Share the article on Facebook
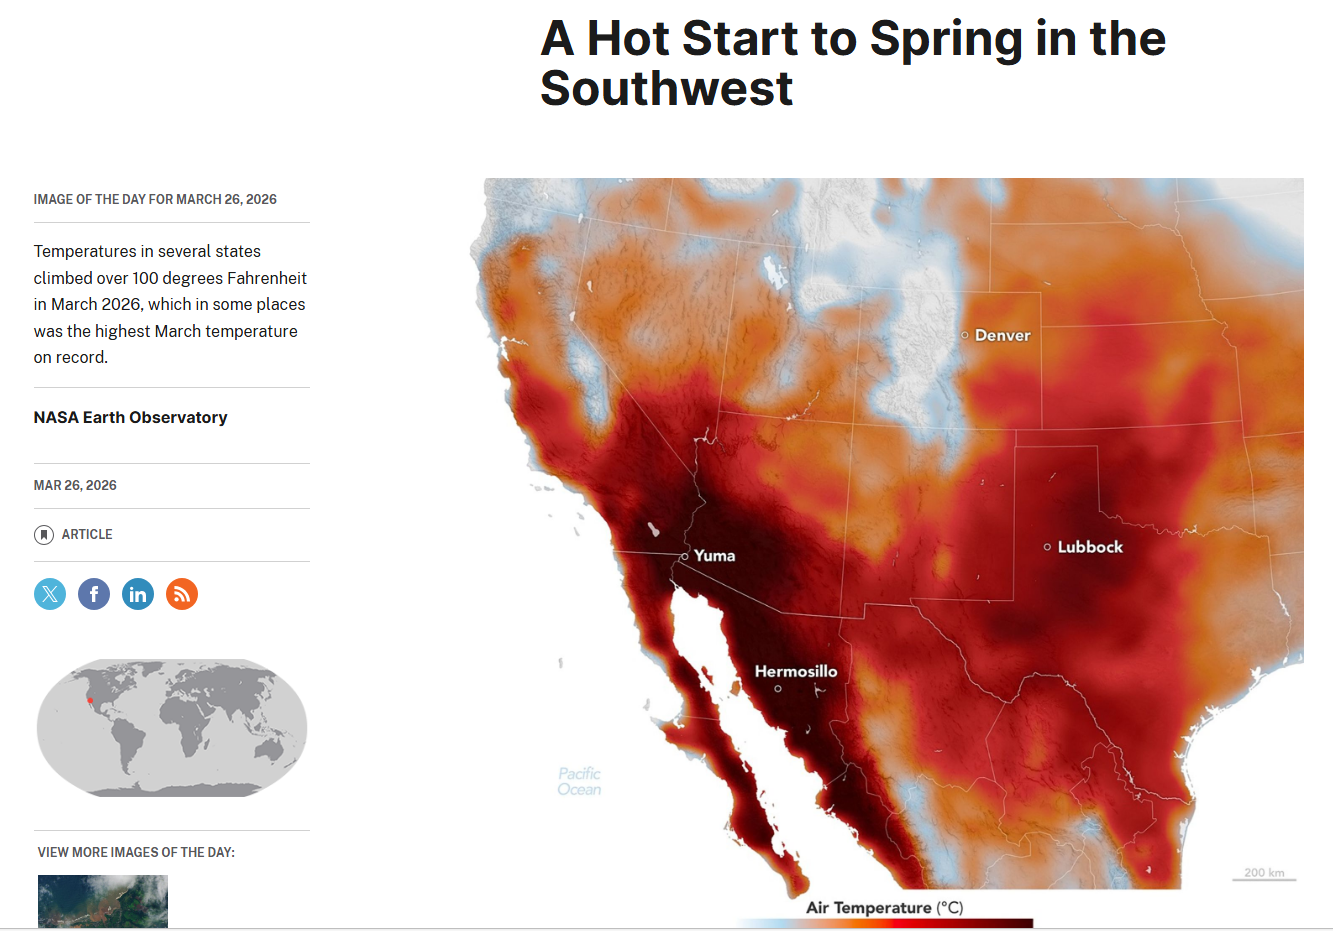 pos(94,594)
